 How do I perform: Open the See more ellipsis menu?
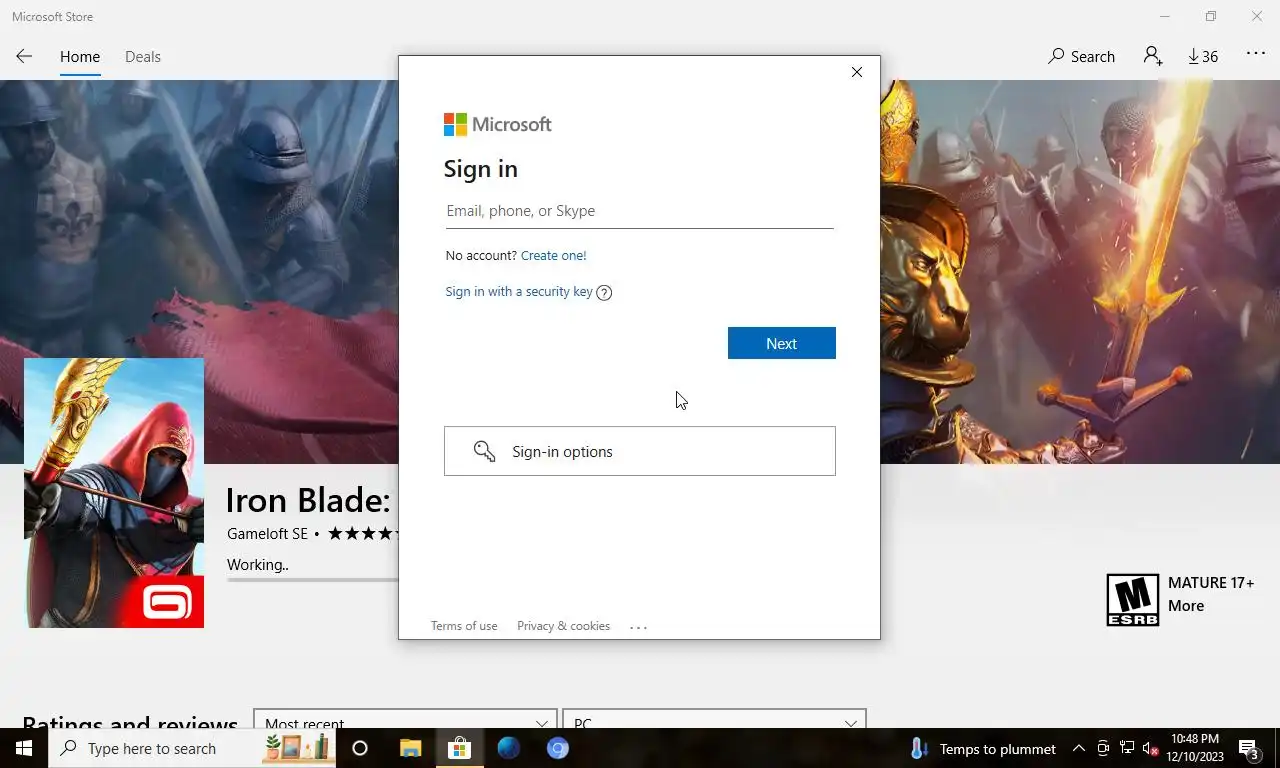tap(1256, 54)
